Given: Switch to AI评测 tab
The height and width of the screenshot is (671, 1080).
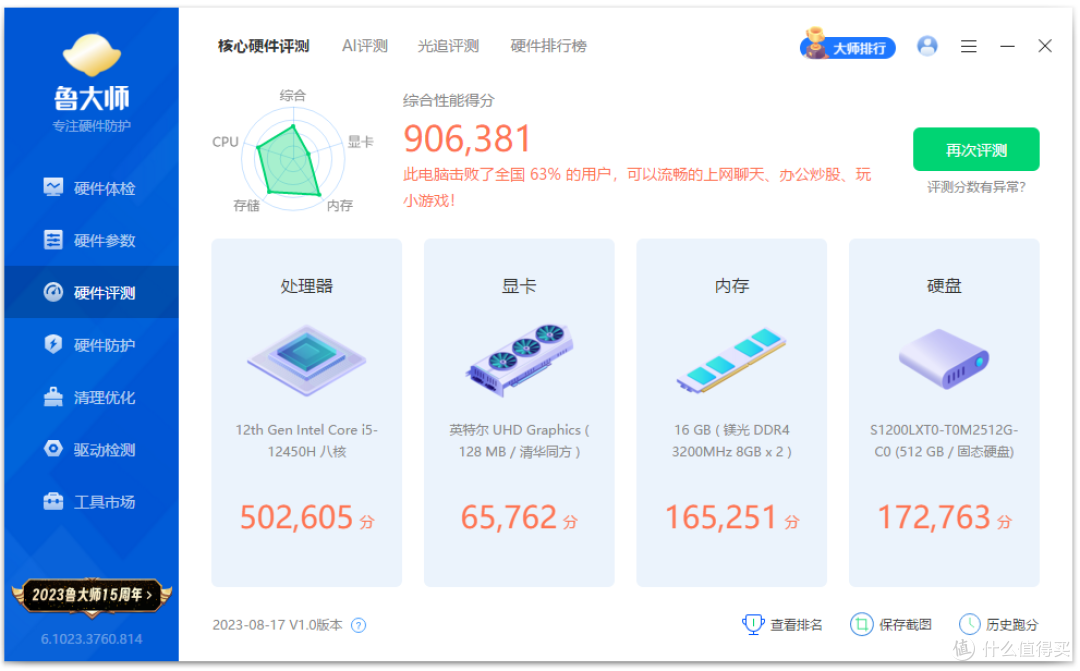Looking at the screenshot, I should 364,46.
